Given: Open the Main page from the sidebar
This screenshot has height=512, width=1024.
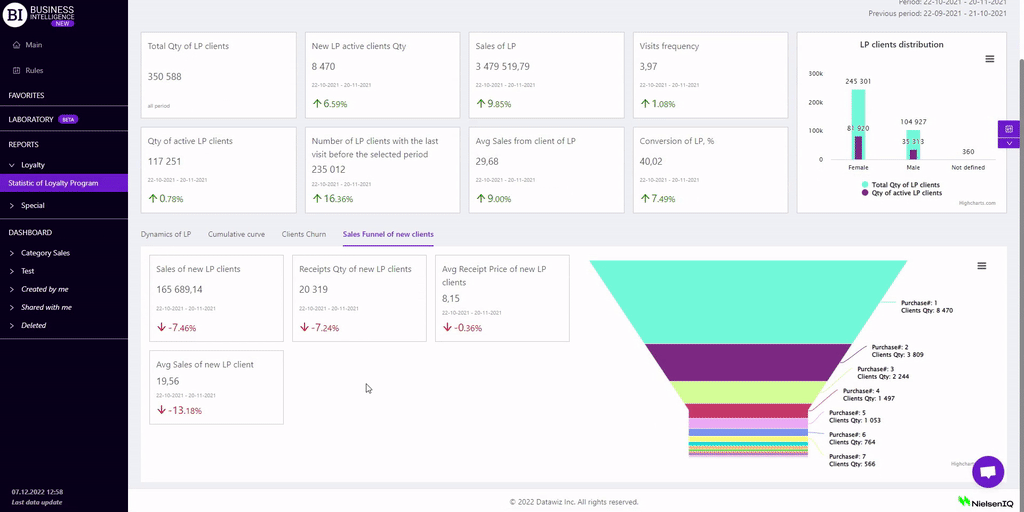Looking at the screenshot, I should coord(33,45).
